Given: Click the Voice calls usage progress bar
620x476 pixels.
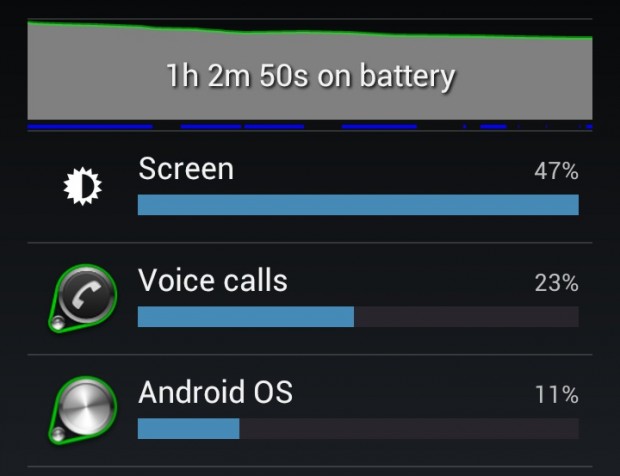Looking at the screenshot, I should point(358,317).
